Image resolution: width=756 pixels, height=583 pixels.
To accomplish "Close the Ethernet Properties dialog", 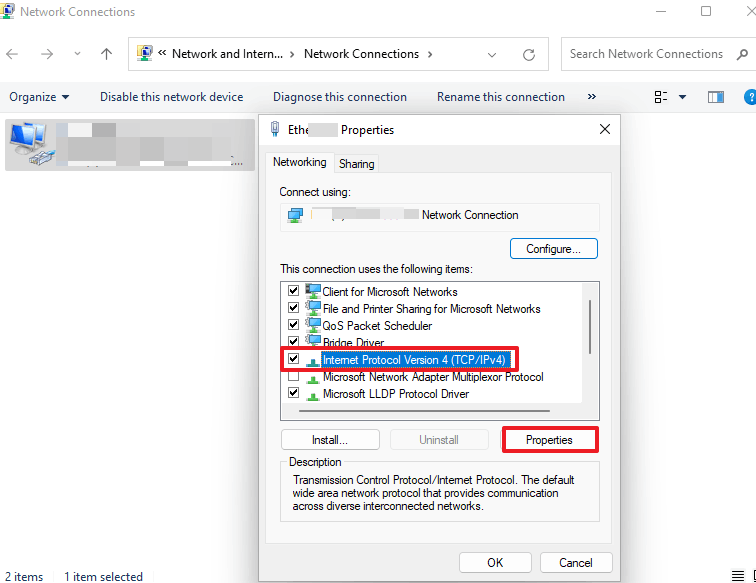I will pos(605,129).
